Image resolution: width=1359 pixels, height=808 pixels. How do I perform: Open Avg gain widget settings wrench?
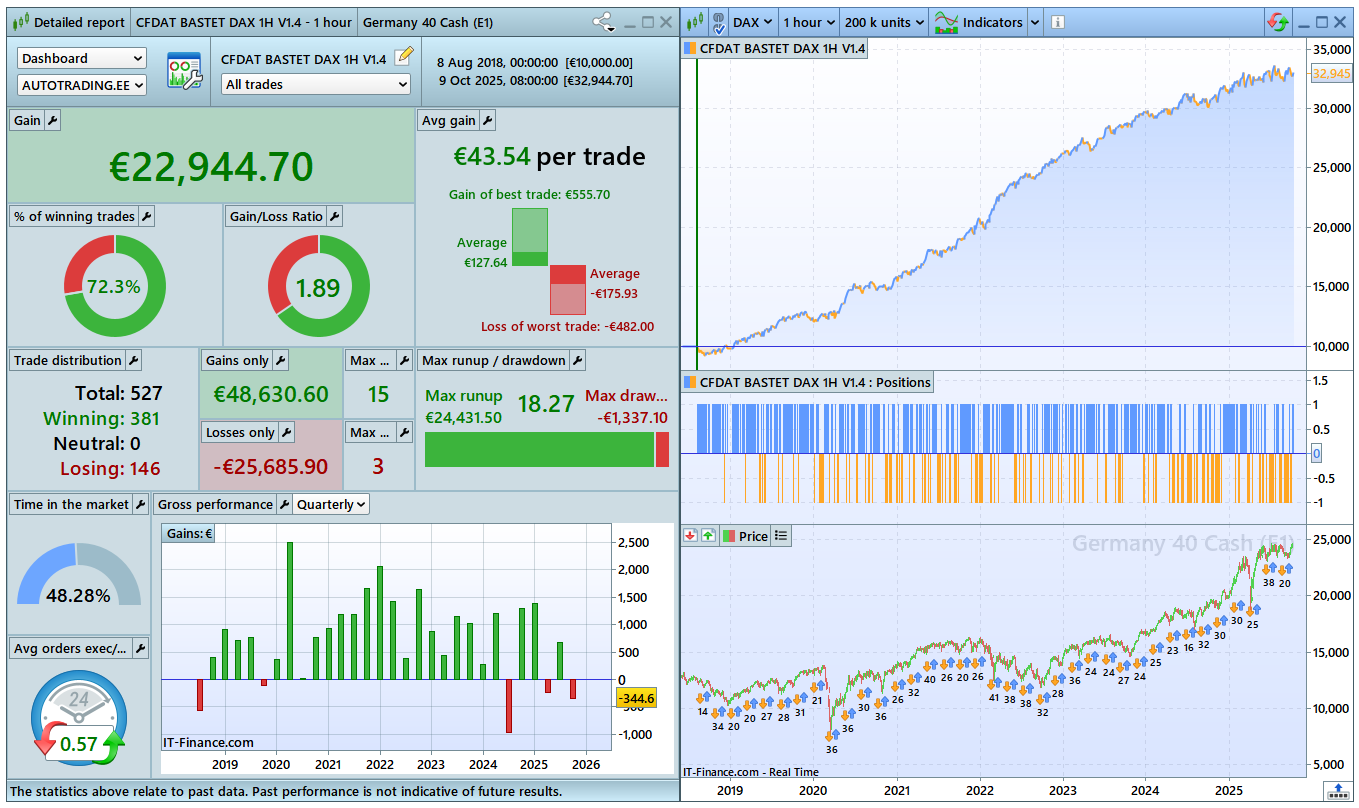pos(487,121)
